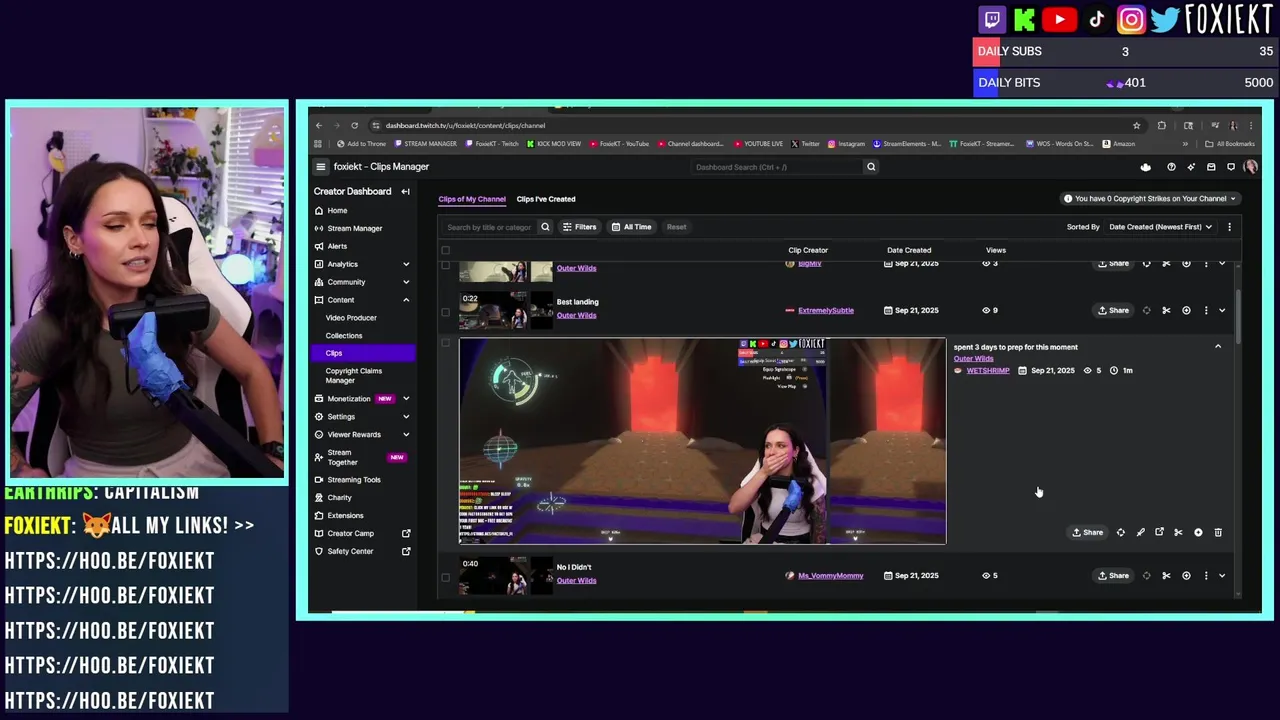Tick the checkbox for the BigMiv clip row
This screenshot has height=720, width=1280.
446,265
